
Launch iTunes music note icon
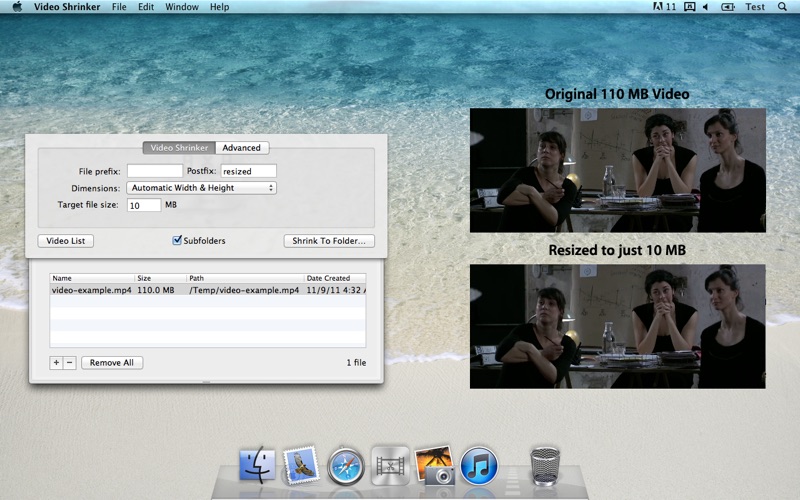click(x=479, y=466)
